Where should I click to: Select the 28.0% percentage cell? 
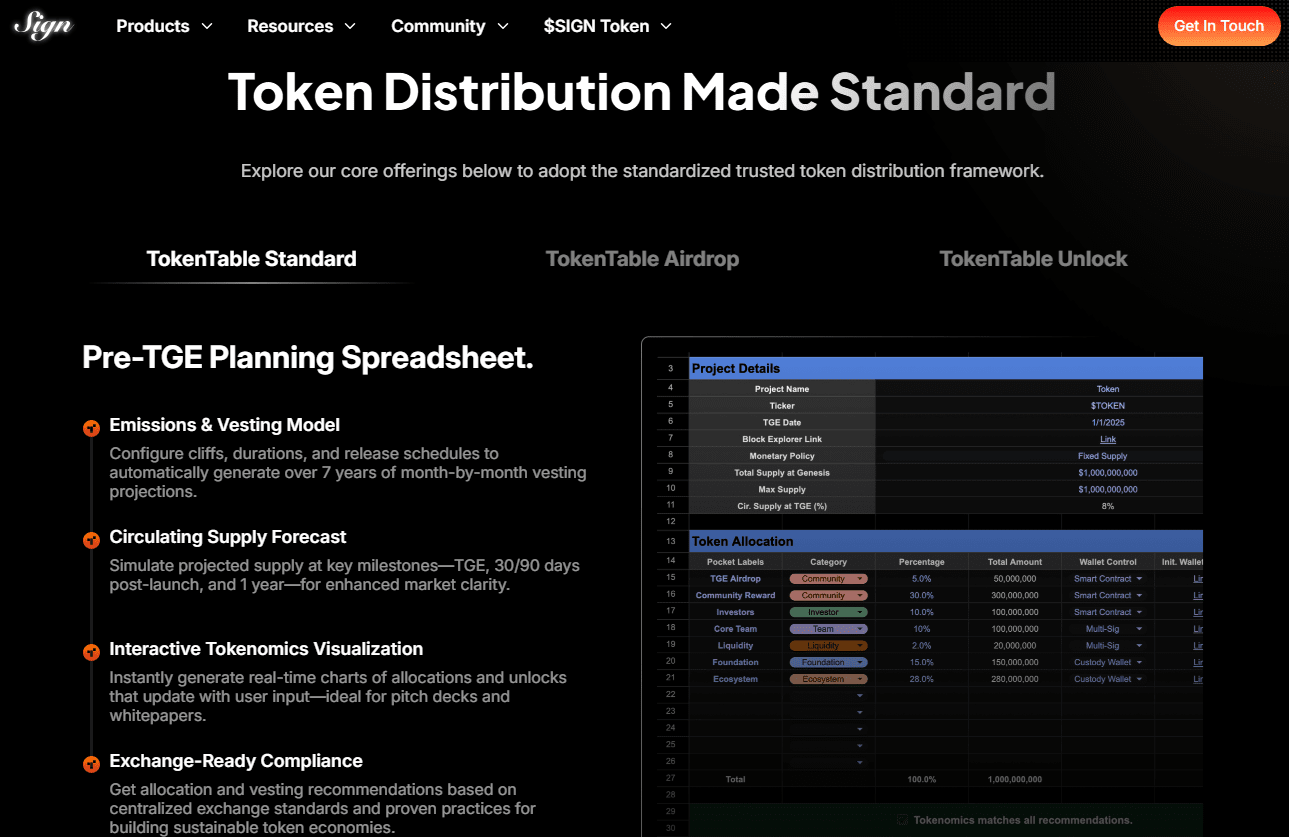(x=921, y=679)
